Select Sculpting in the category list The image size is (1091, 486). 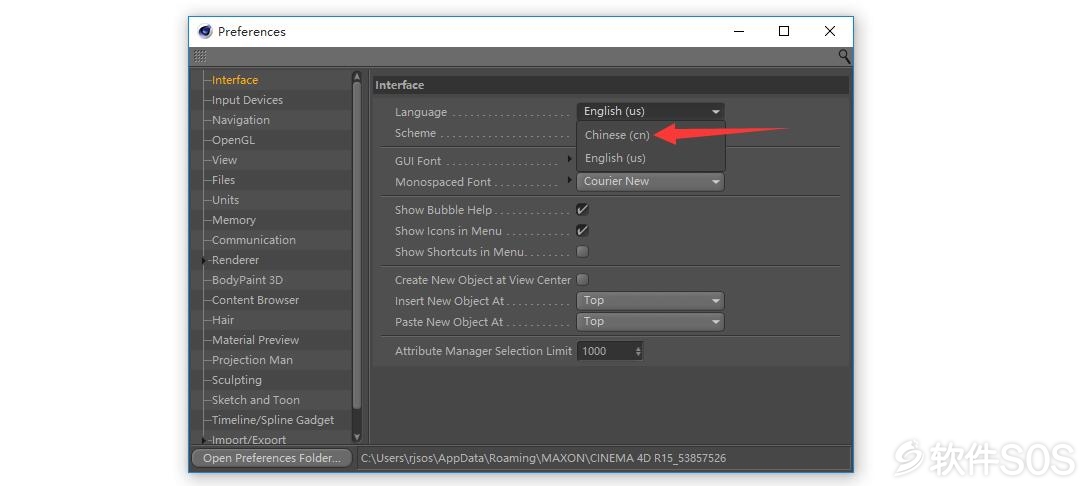pyautogui.click(x=237, y=380)
